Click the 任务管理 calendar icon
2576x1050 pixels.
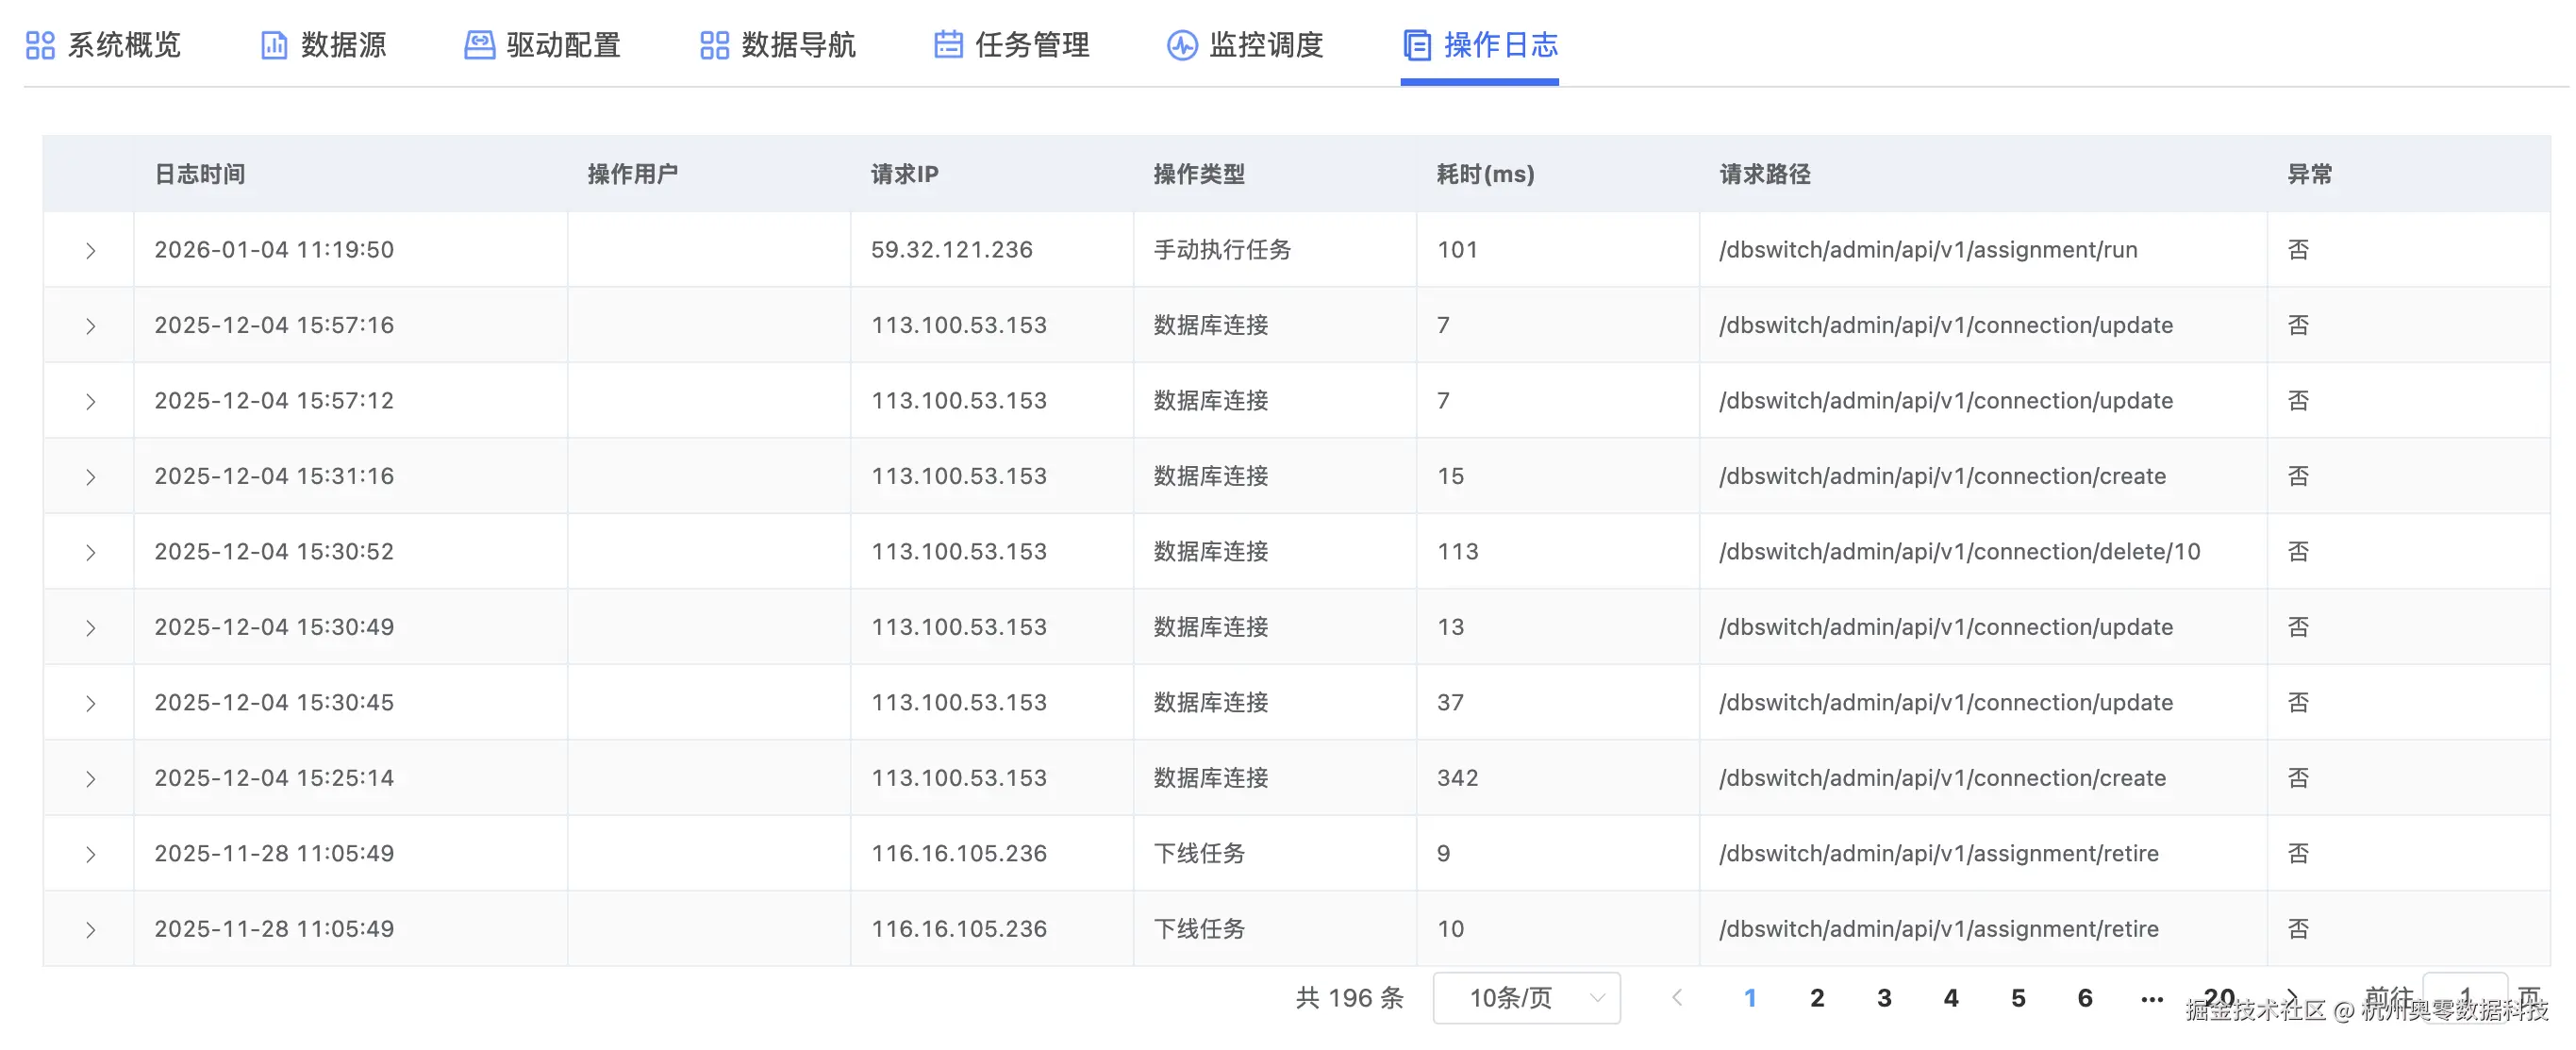point(948,45)
